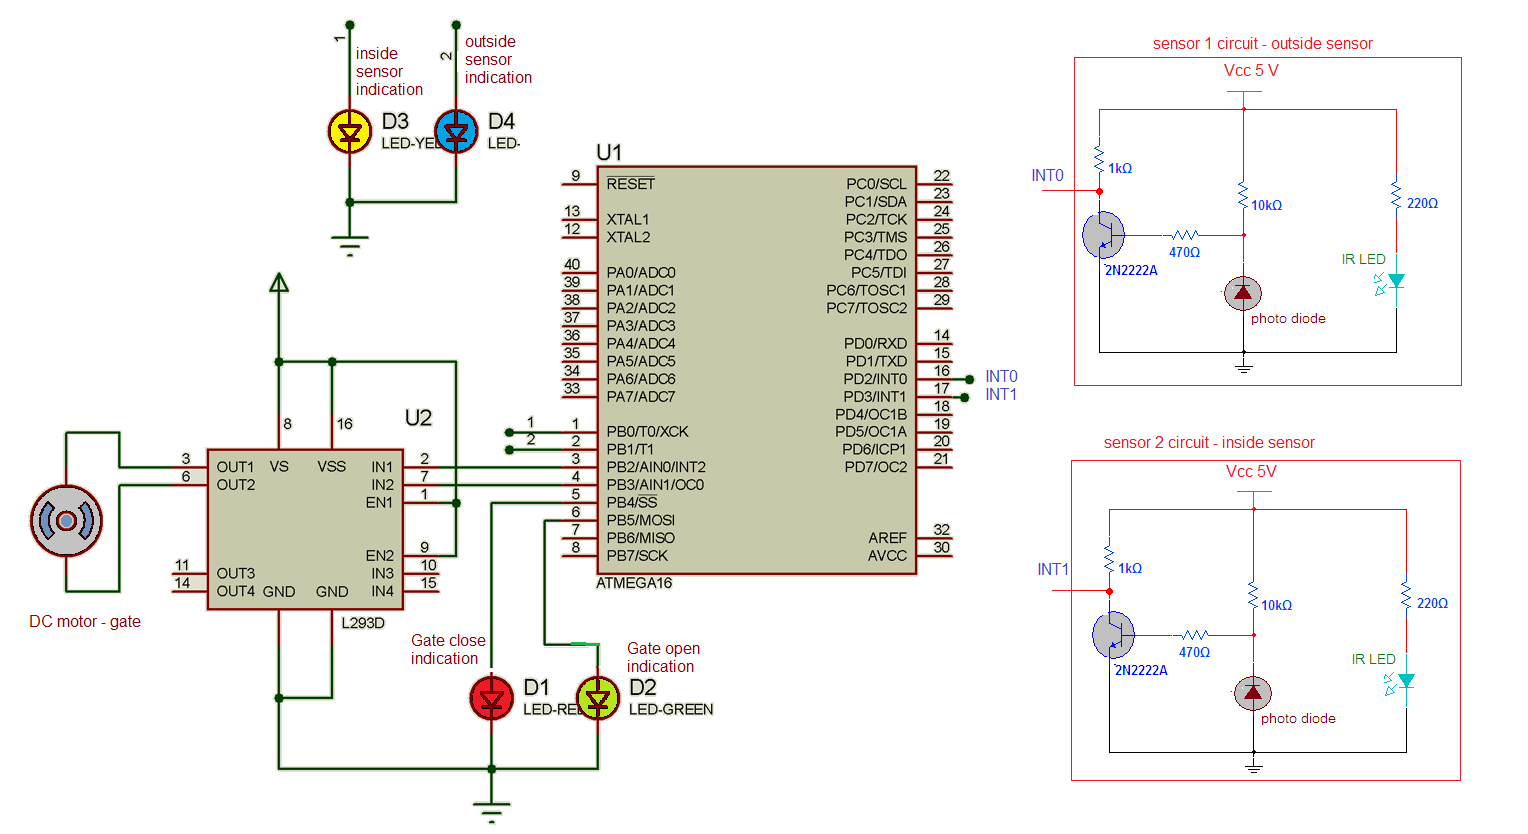Select the photo diode in sensor 2 circuit
The height and width of the screenshot is (834, 1528).
click(x=1252, y=693)
